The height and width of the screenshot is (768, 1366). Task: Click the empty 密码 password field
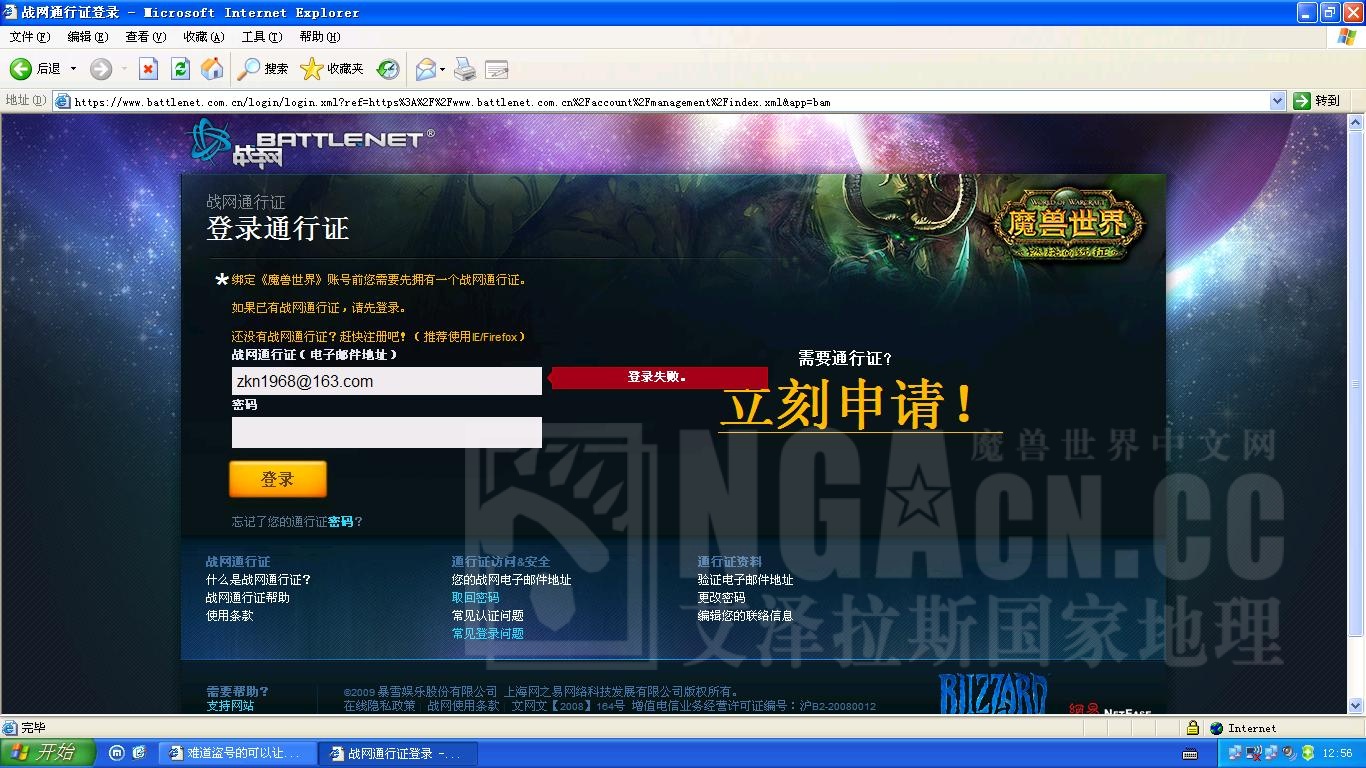point(387,432)
